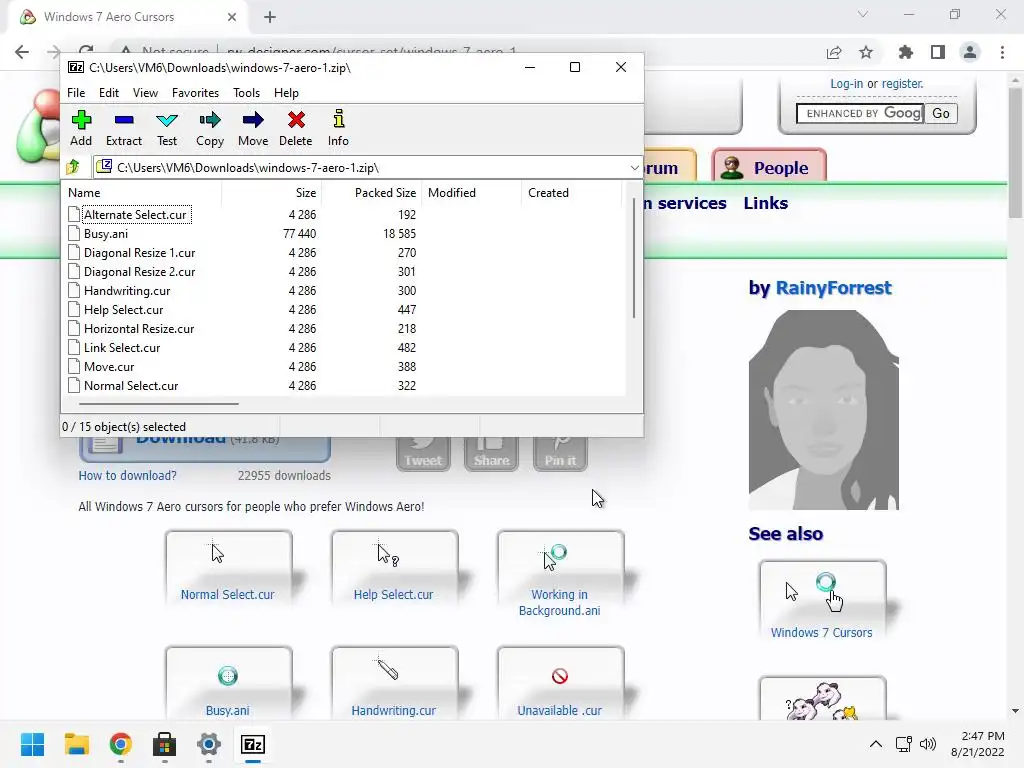Click the Add button in 7-Zip toolbar
The height and width of the screenshot is (768, 1024).
tap(81, 128)
